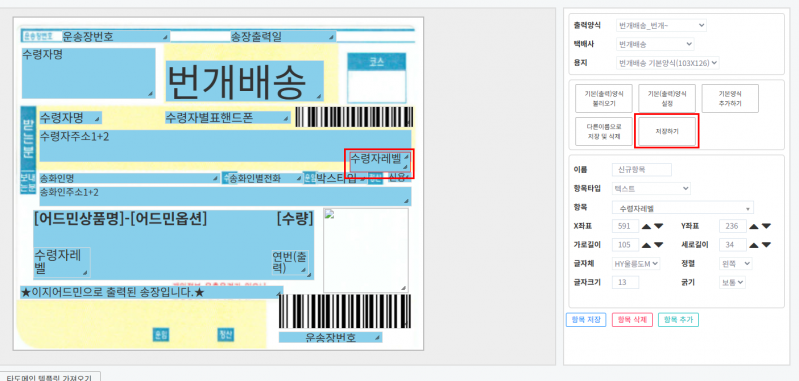Increase 세로길이 with the up arrow
This screenshot has width=799, height=381.
754,245
